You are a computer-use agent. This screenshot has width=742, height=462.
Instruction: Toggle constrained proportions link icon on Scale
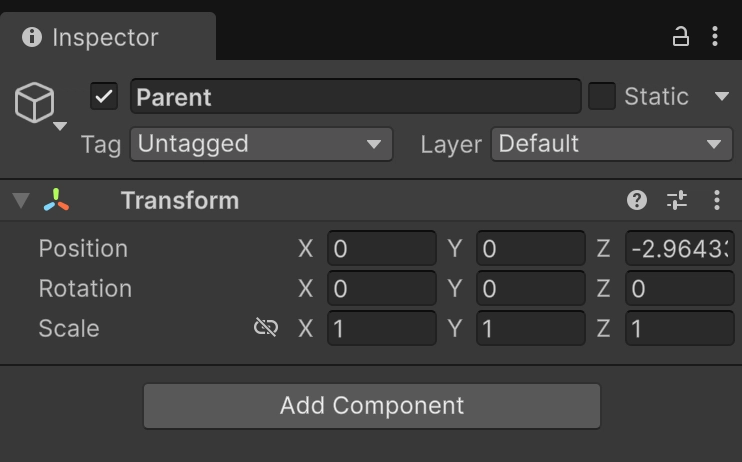tap(266, 328)
